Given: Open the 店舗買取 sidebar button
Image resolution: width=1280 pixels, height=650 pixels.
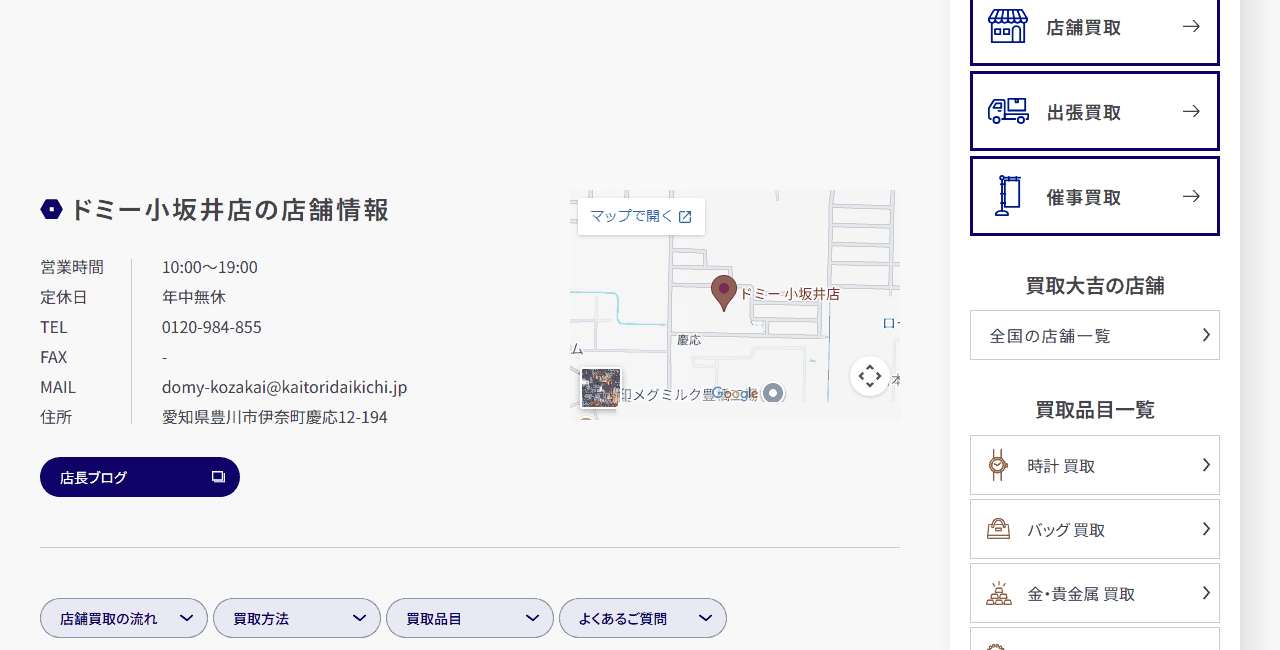Looking at the screenshot, I should click(x=1095, y=27).
